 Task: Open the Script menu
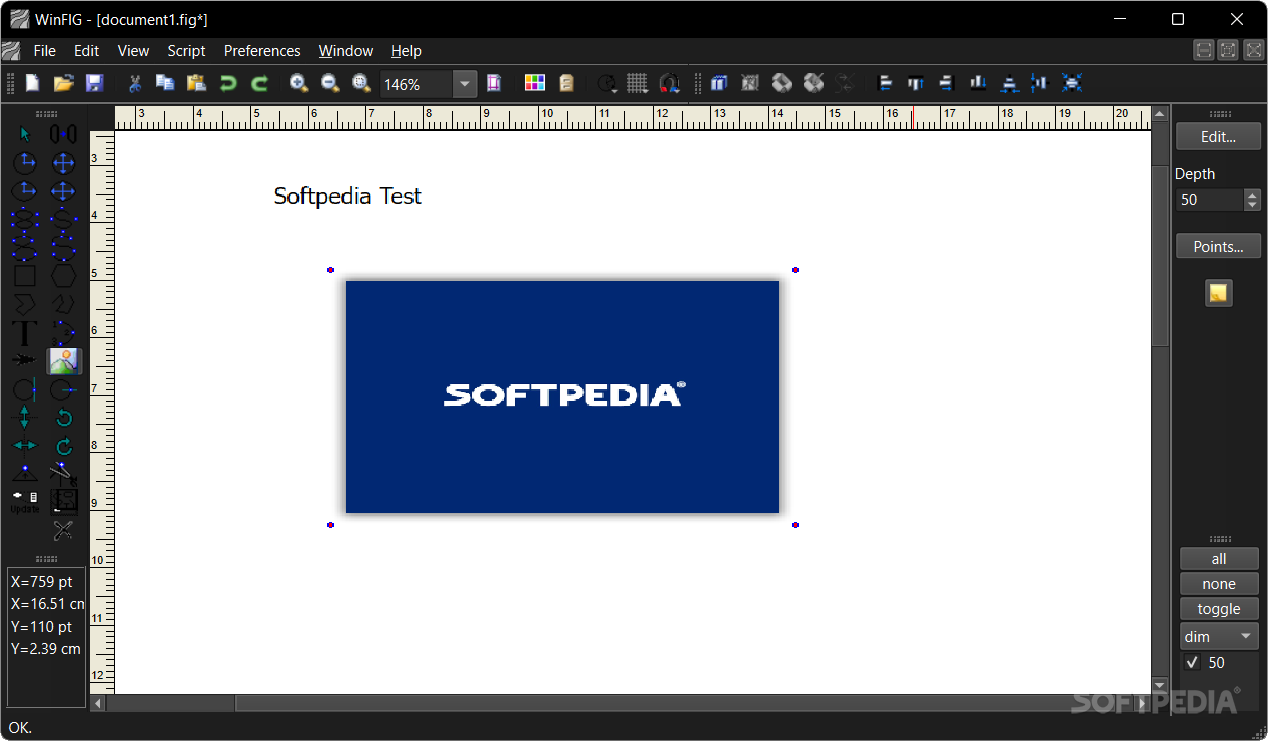(186, 51)
